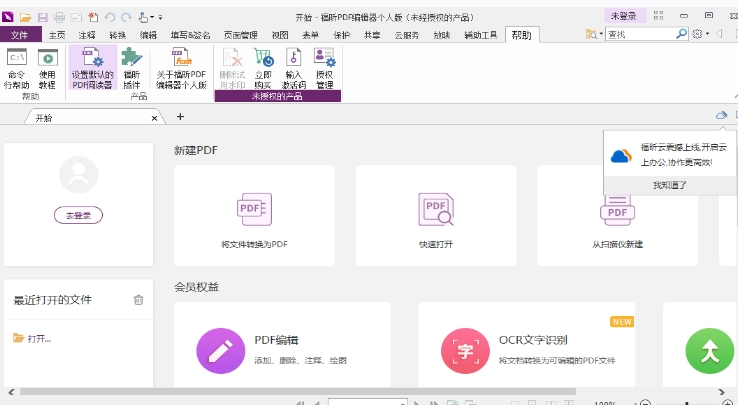Click the cloud icon above the notification
The width and height of the screenshot is (738, 405).
click(x=721, y=115)
